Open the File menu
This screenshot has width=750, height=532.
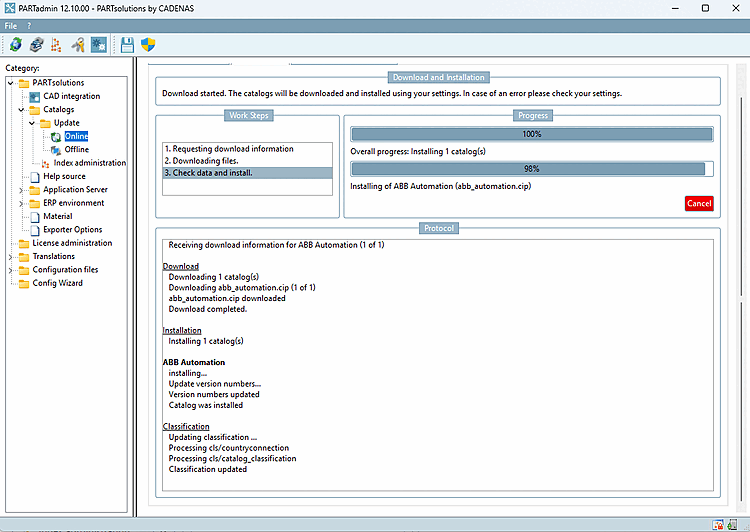[x=11, y=26]
